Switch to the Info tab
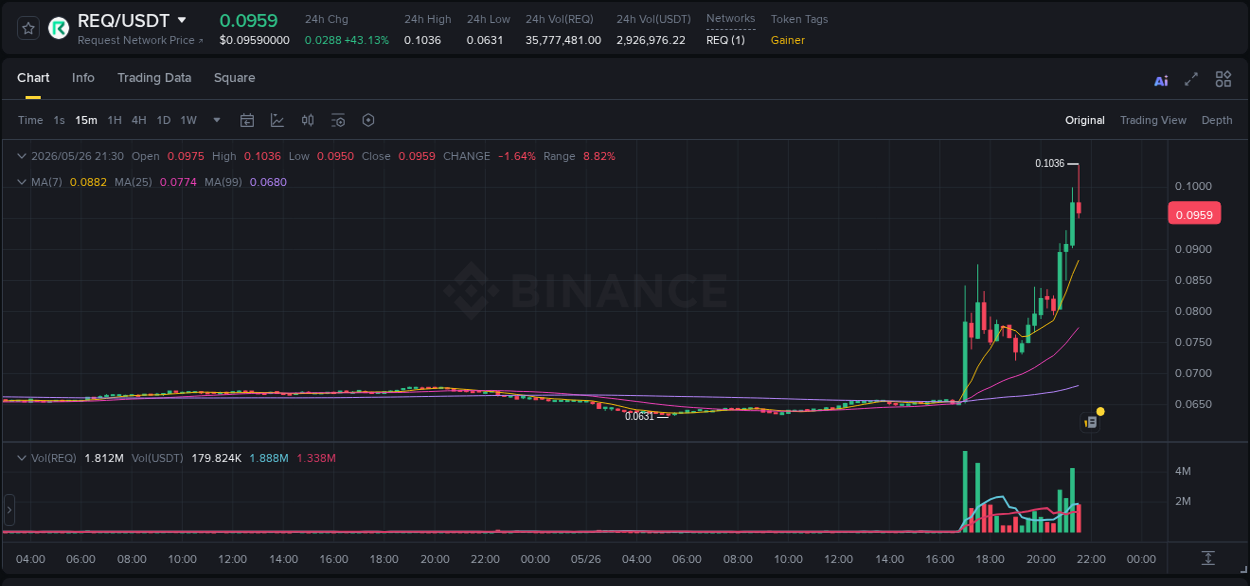Screen dimensions: 1250x586 tap(83, 78)
